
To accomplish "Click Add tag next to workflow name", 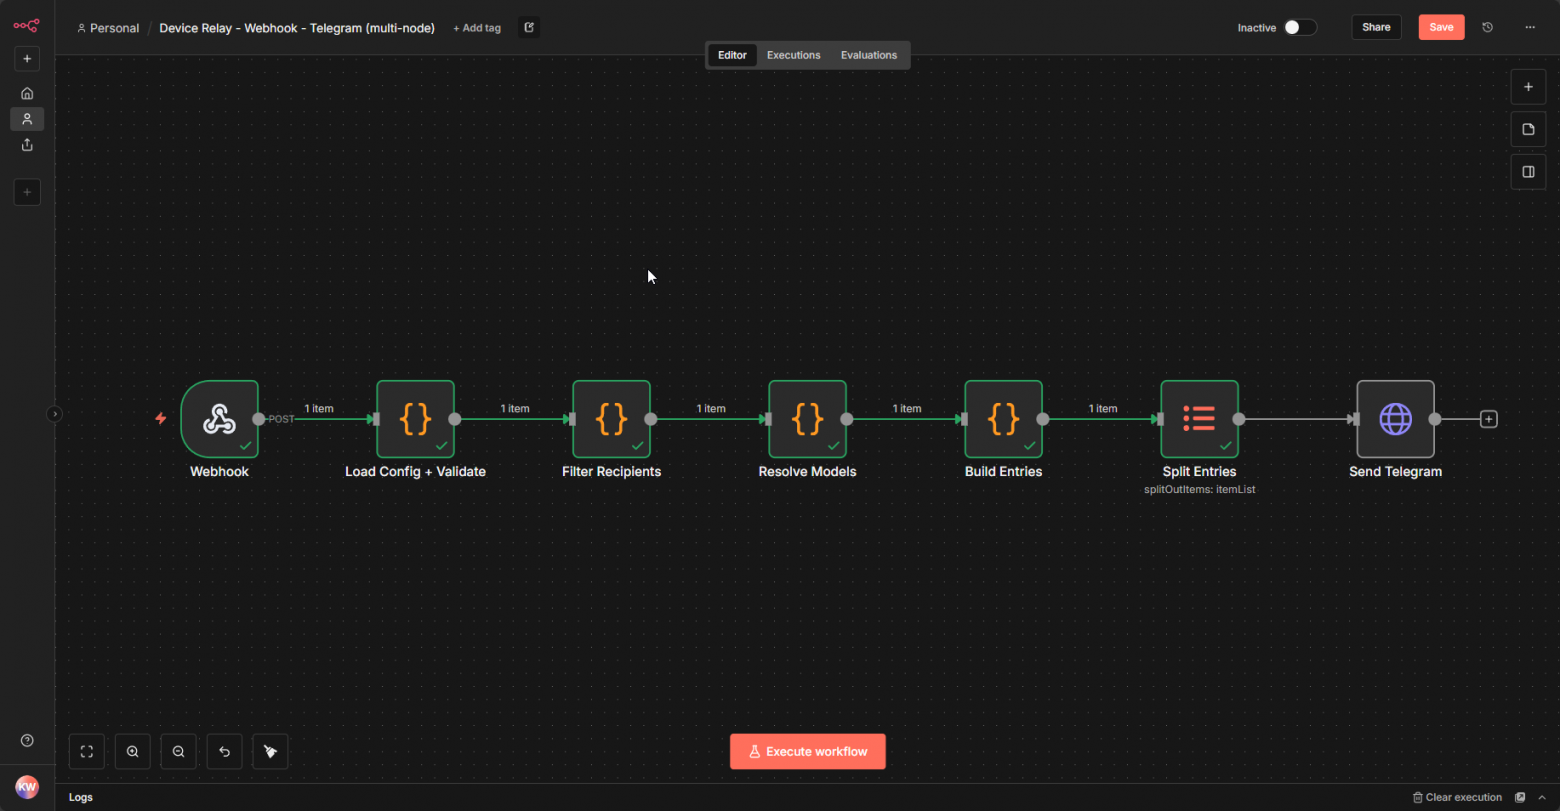I will coord(477,28).
